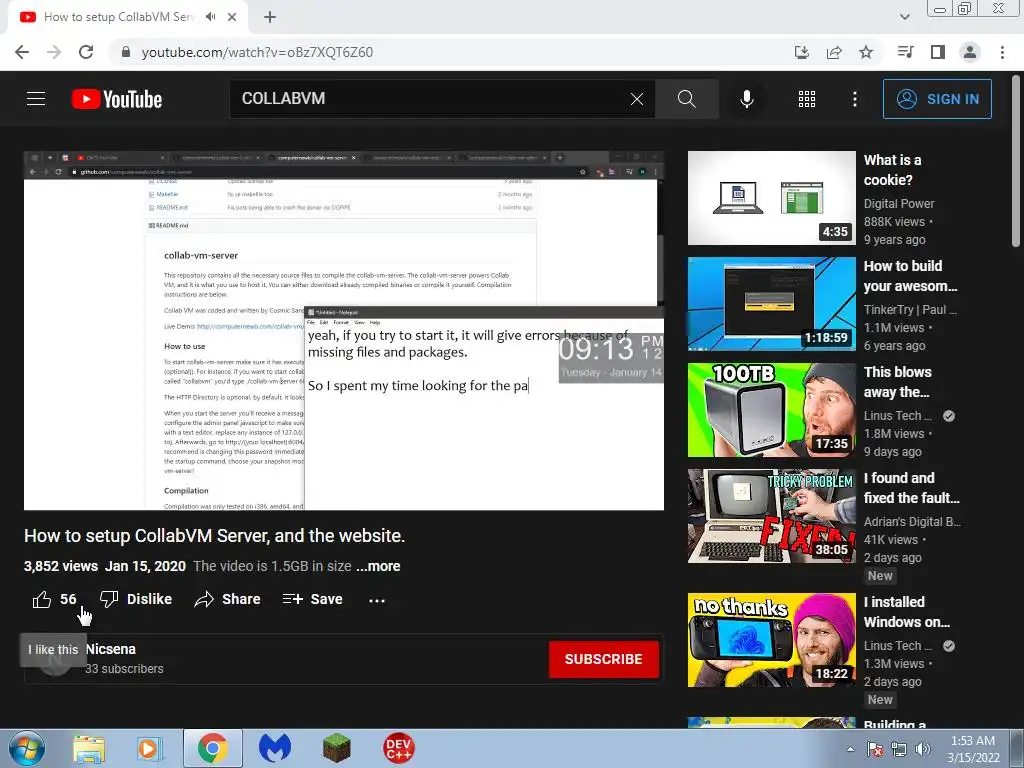Dislike the CollabVM video
The image size is (1024, 768).
coord(136,599)
